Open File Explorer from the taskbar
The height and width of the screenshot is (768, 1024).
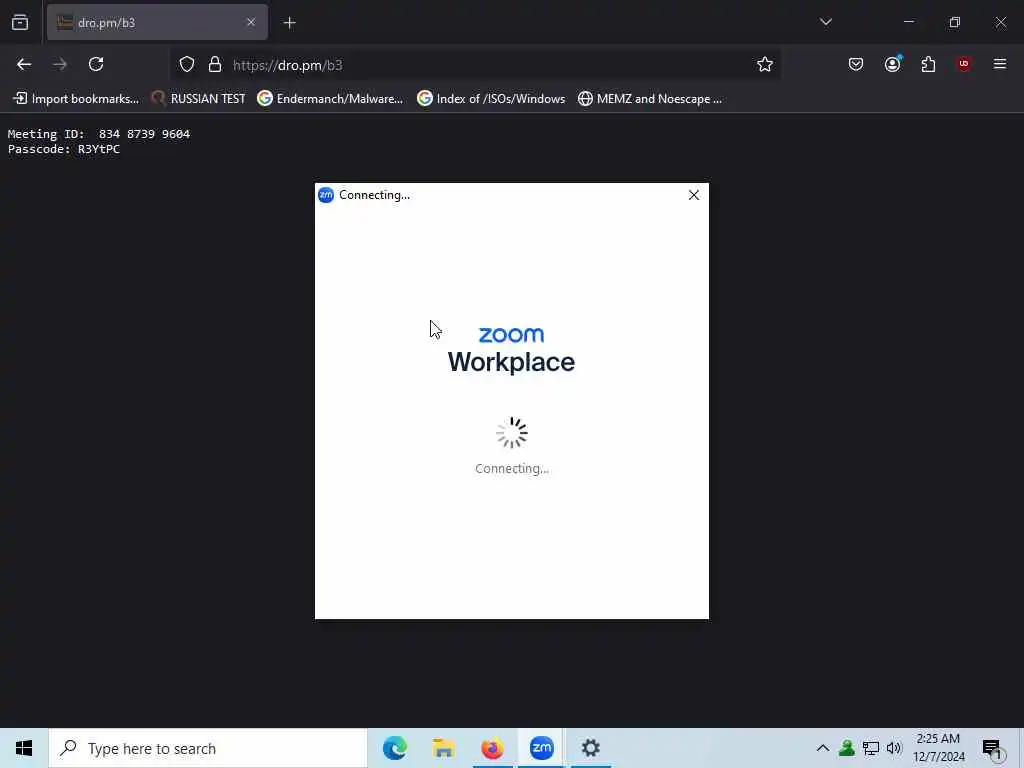tap(443, 748)
